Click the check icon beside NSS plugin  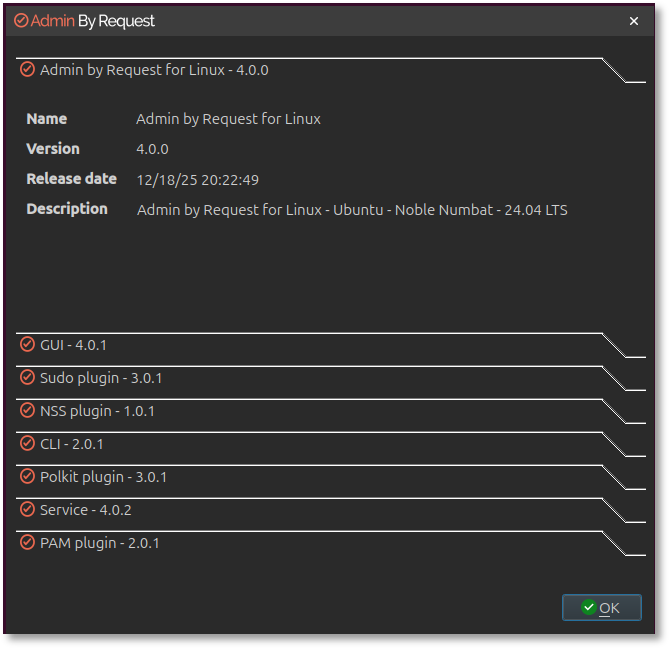[27, 411]
